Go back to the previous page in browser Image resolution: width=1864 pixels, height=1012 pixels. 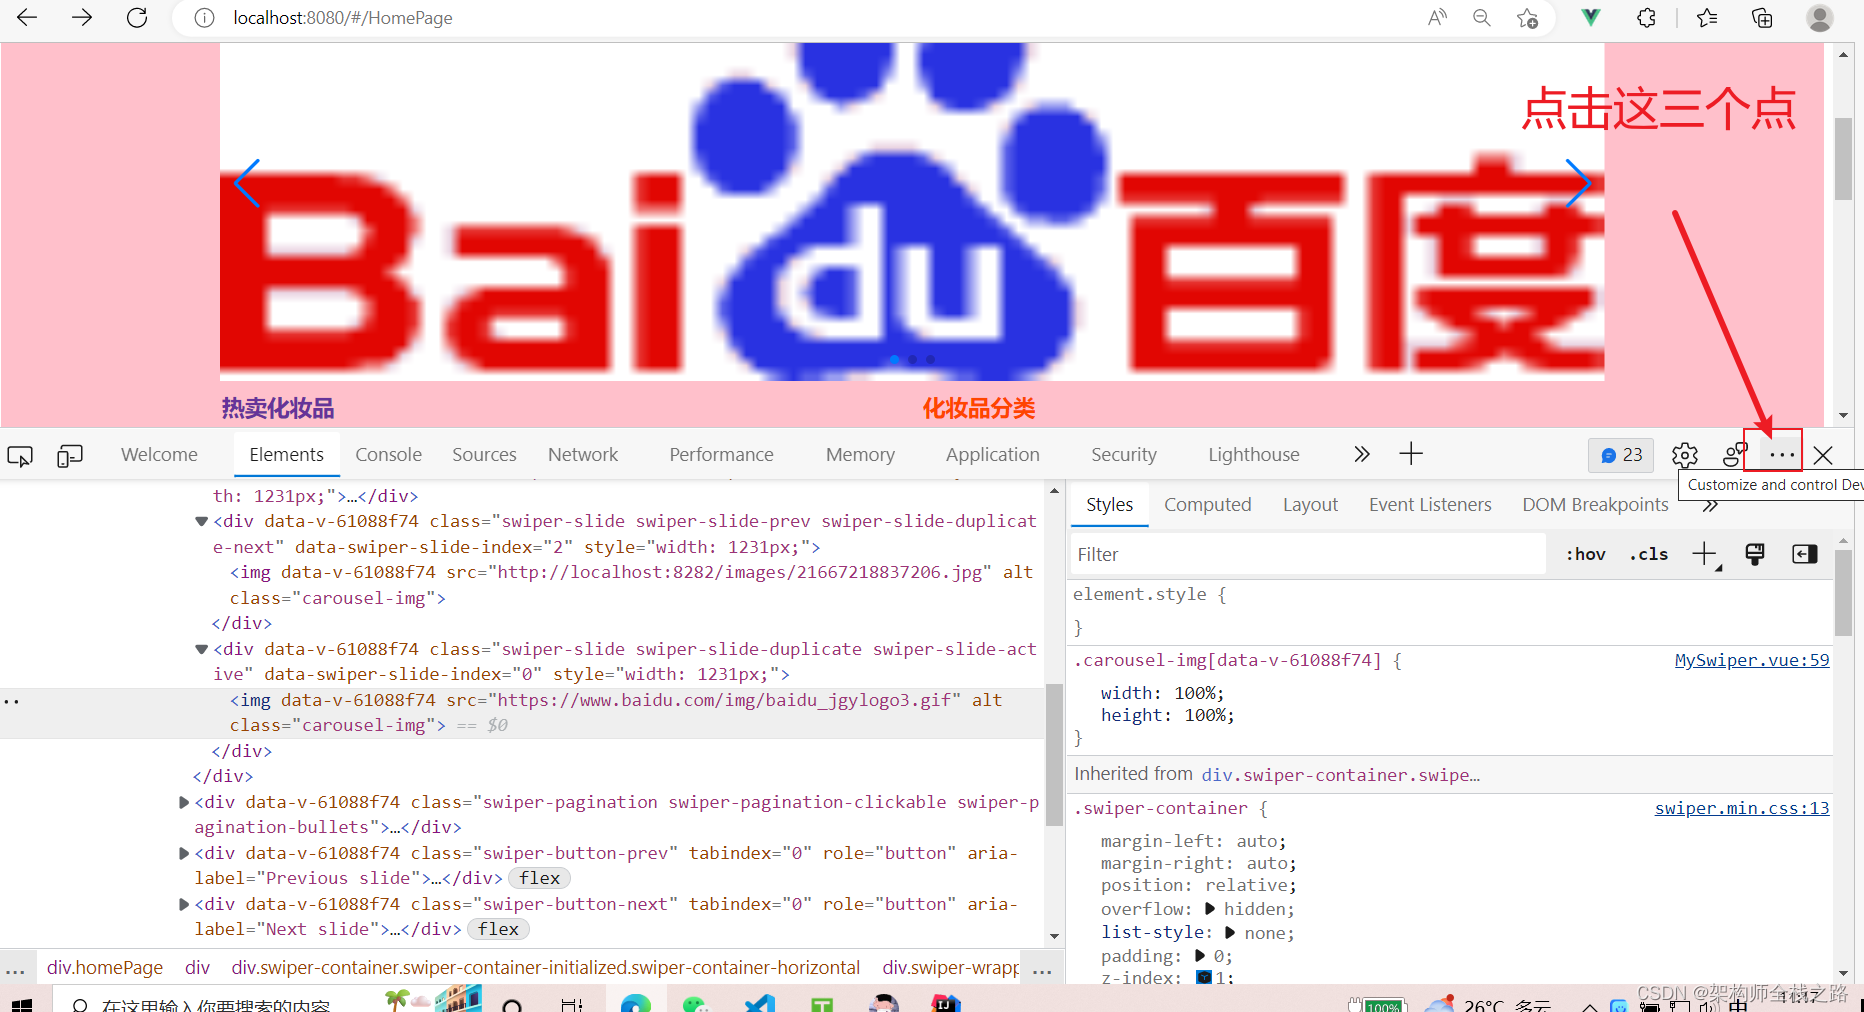[27, 18]
